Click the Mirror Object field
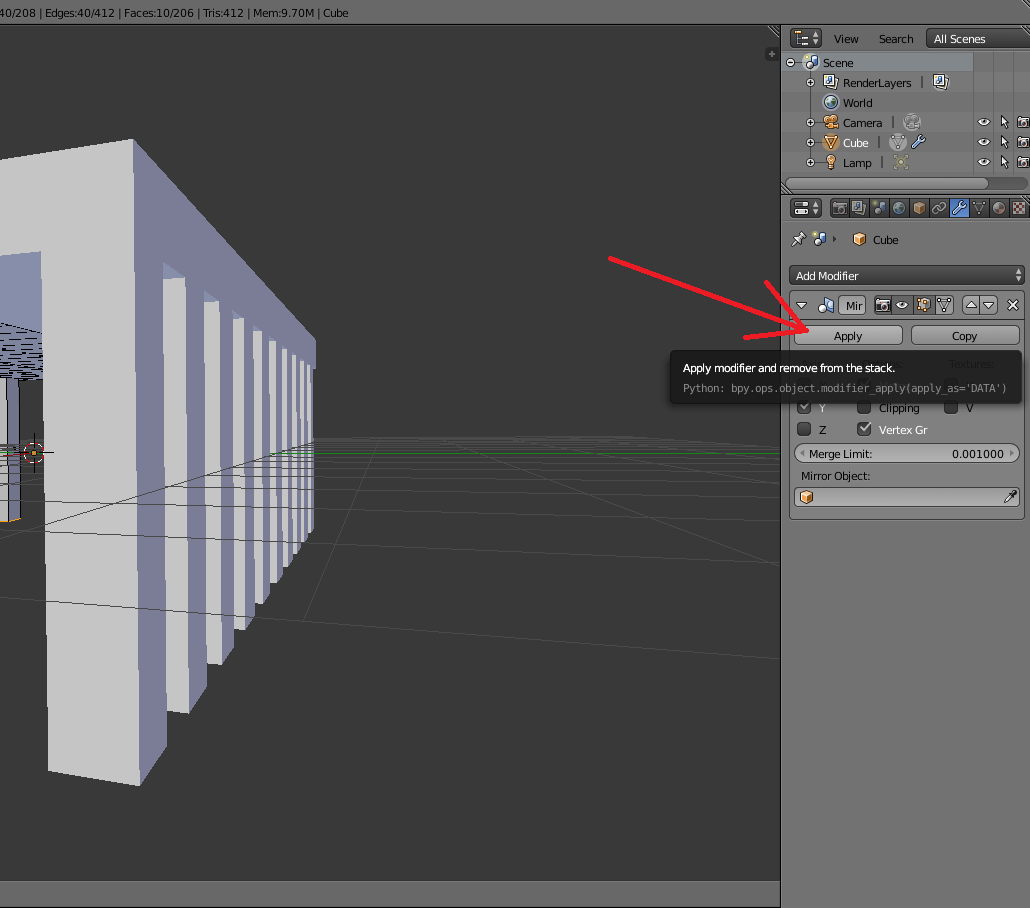Image resolution: width=1030 pixels, height=908 pixels. (907, 497)
